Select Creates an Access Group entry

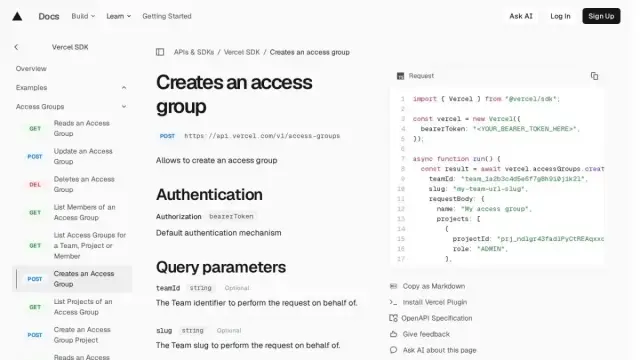(72, 279)
